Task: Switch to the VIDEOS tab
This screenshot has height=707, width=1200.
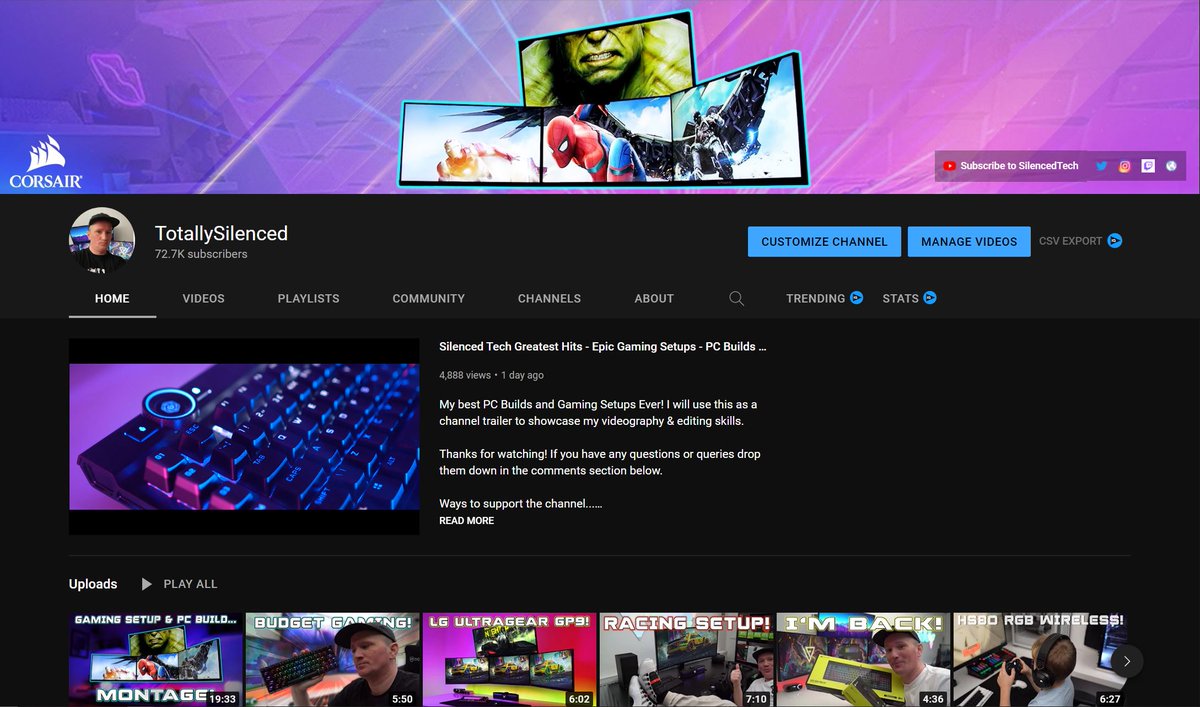Action: pos(203,298)
